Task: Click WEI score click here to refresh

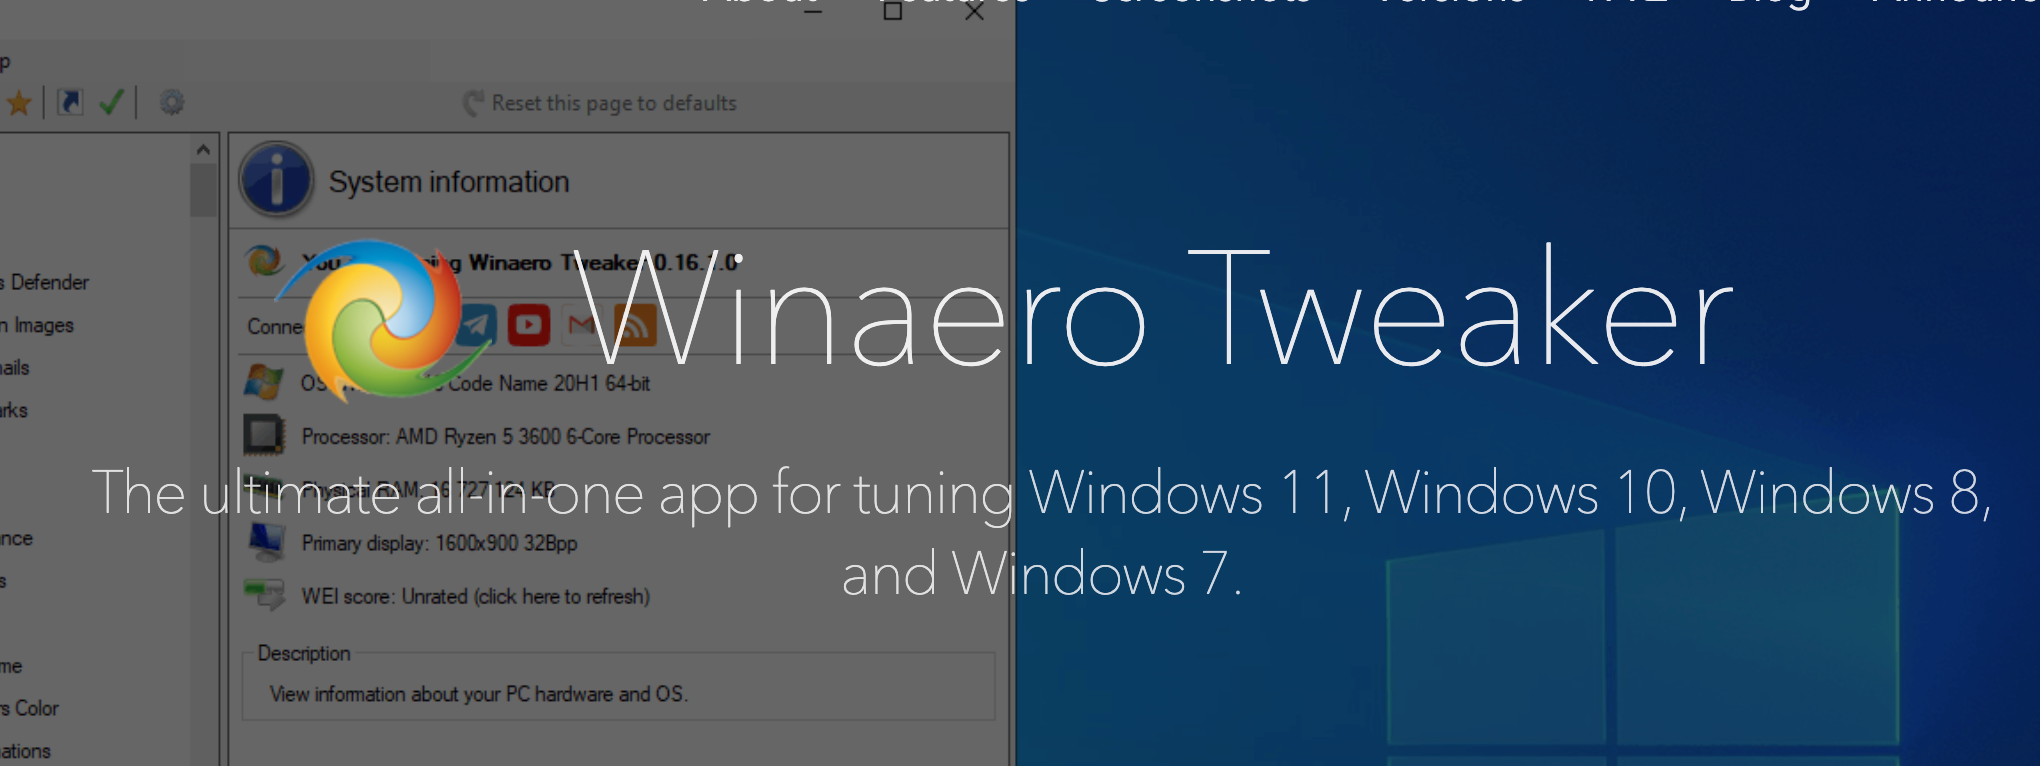Action: coord(476,596)
